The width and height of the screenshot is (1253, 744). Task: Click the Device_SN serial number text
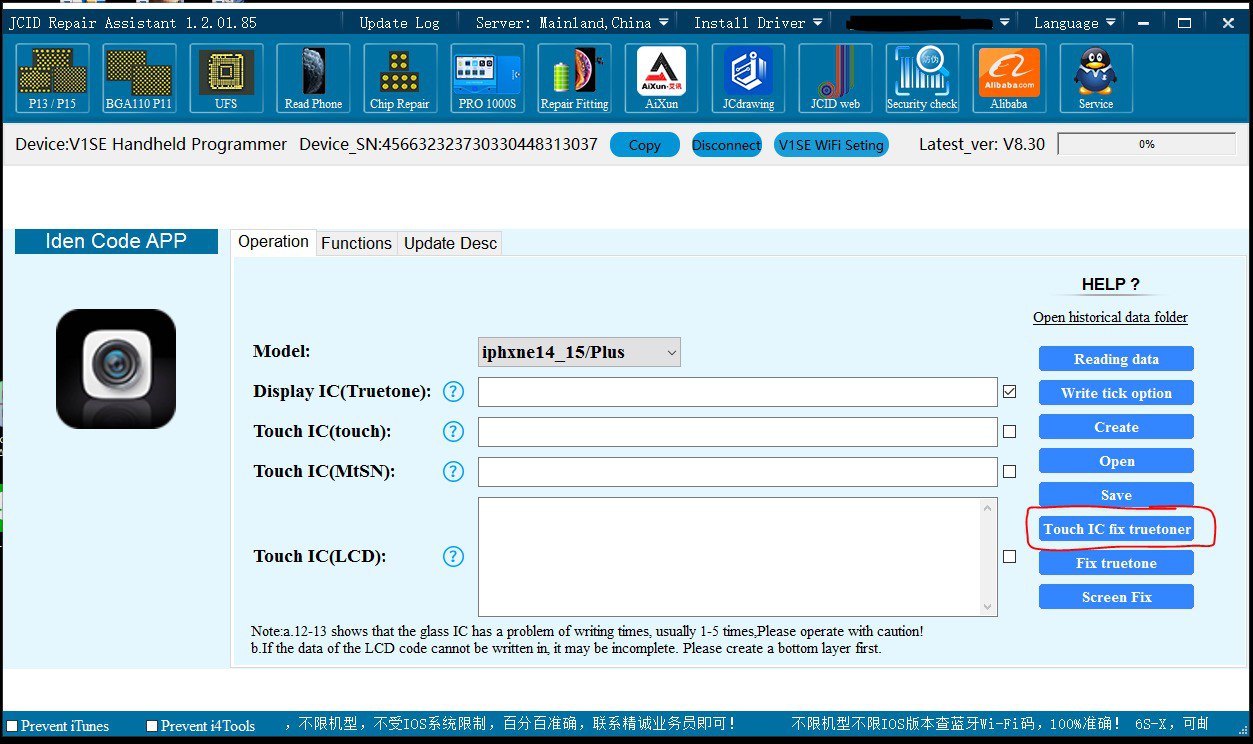(448, 144)
